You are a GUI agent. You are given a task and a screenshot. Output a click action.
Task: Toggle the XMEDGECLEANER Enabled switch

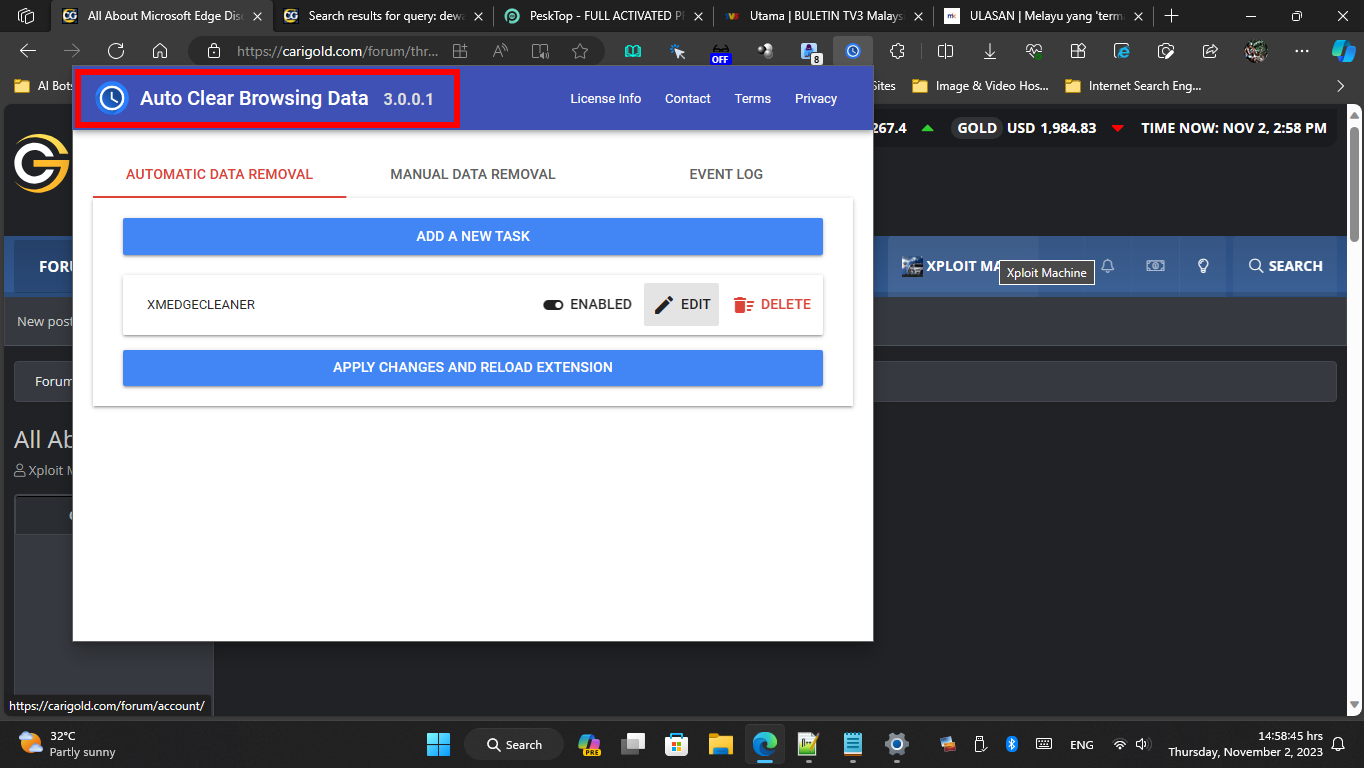point(553,304)
